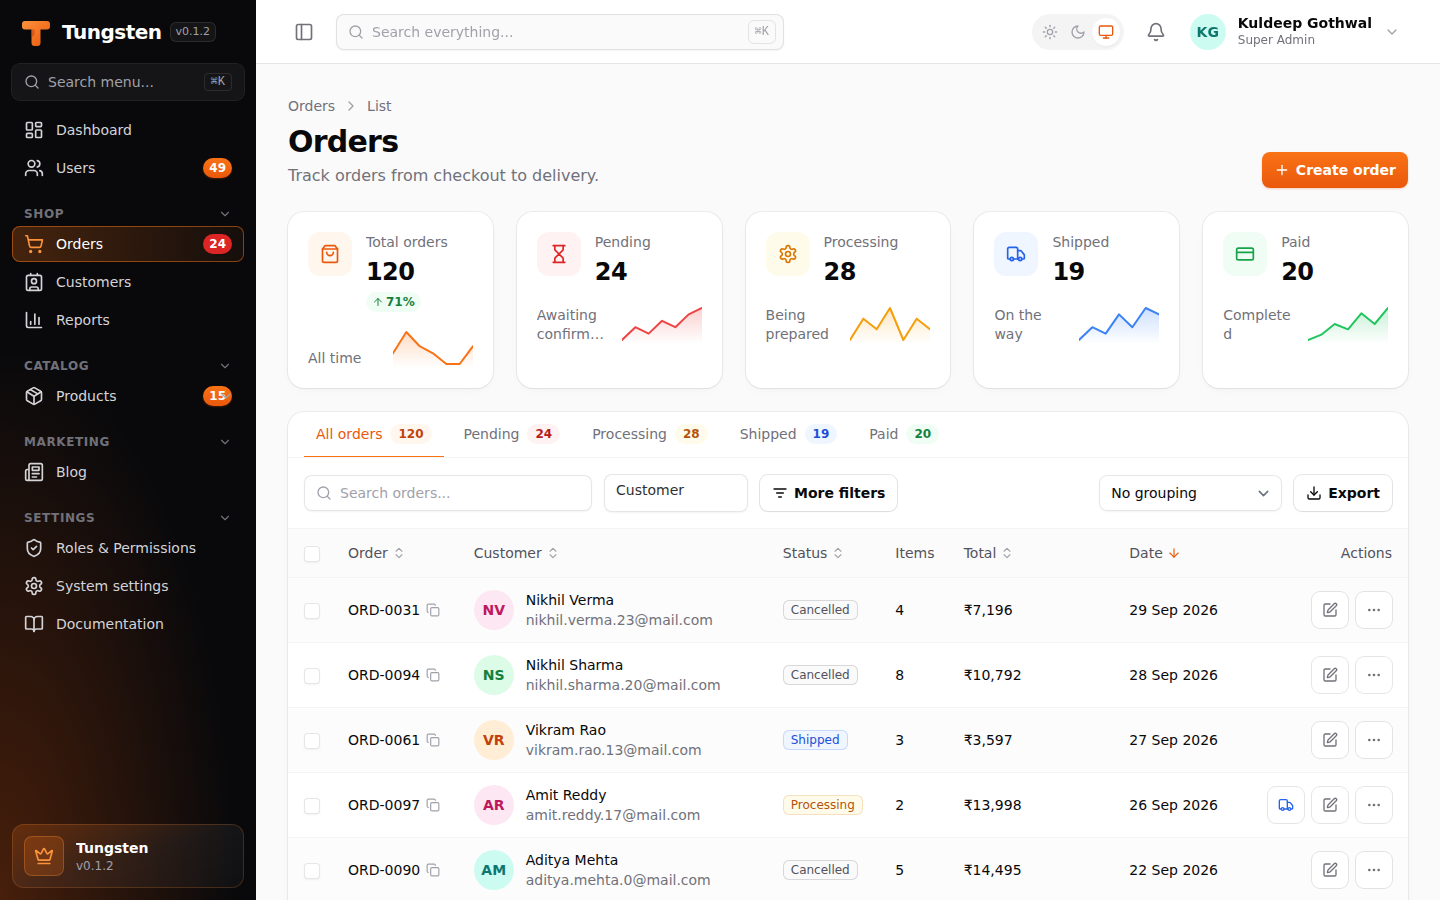Check the ORD-0094 row checkbox
Screen dimensions: 1440x900
[312, 676]
